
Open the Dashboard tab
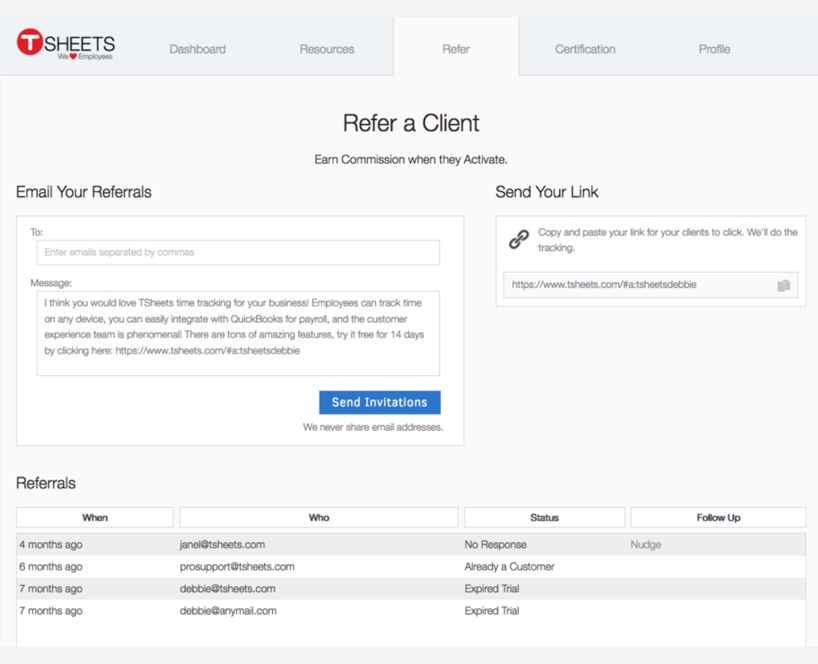click(197, 49)
